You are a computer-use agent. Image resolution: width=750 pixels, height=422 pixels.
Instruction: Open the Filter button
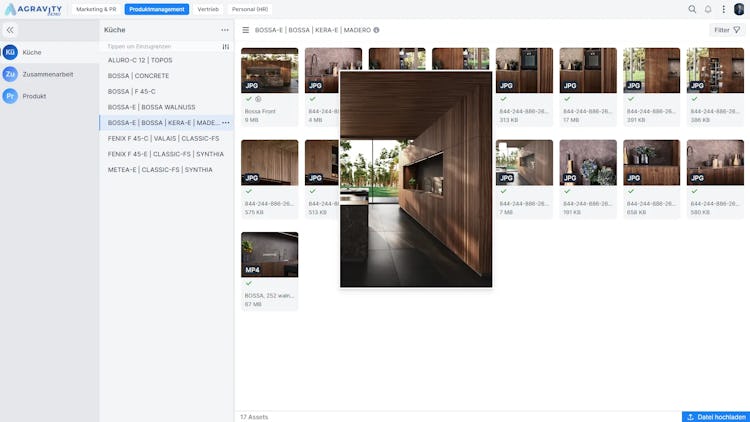tap(727, 30)
